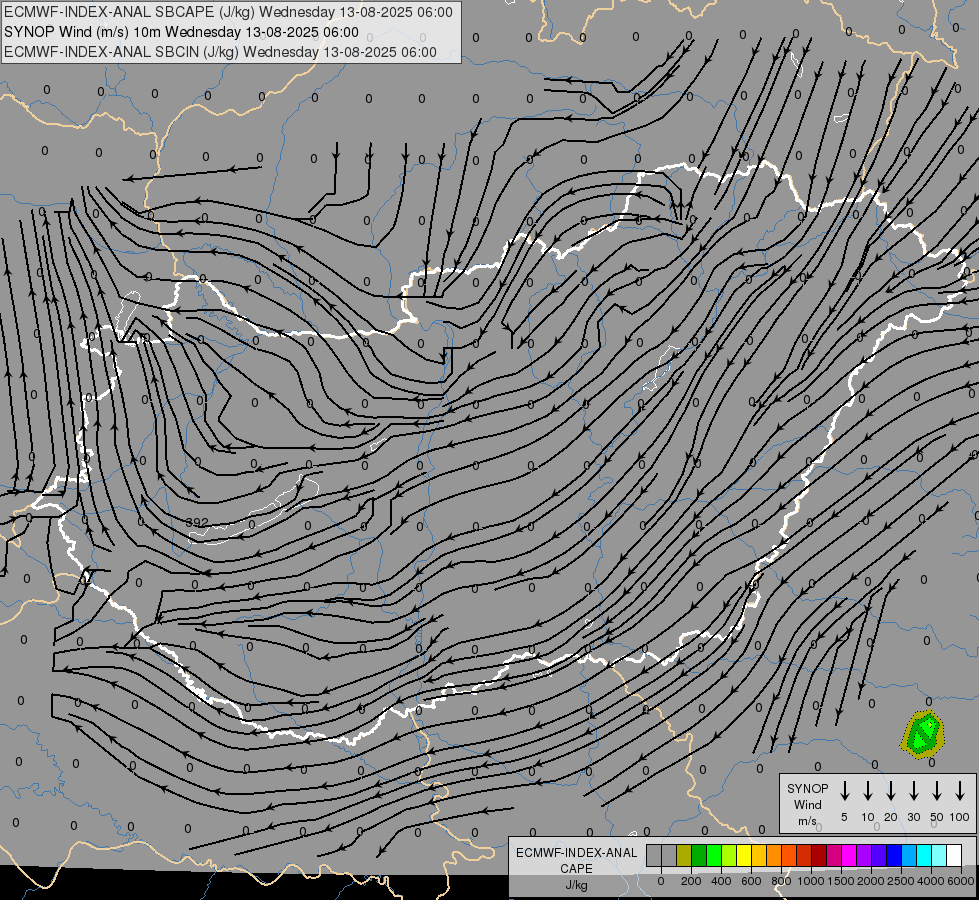Click the 6000 tick label on the CAPE scale
Image resolution: width=979 pixels, height=900 pixels.
(961, 881)
